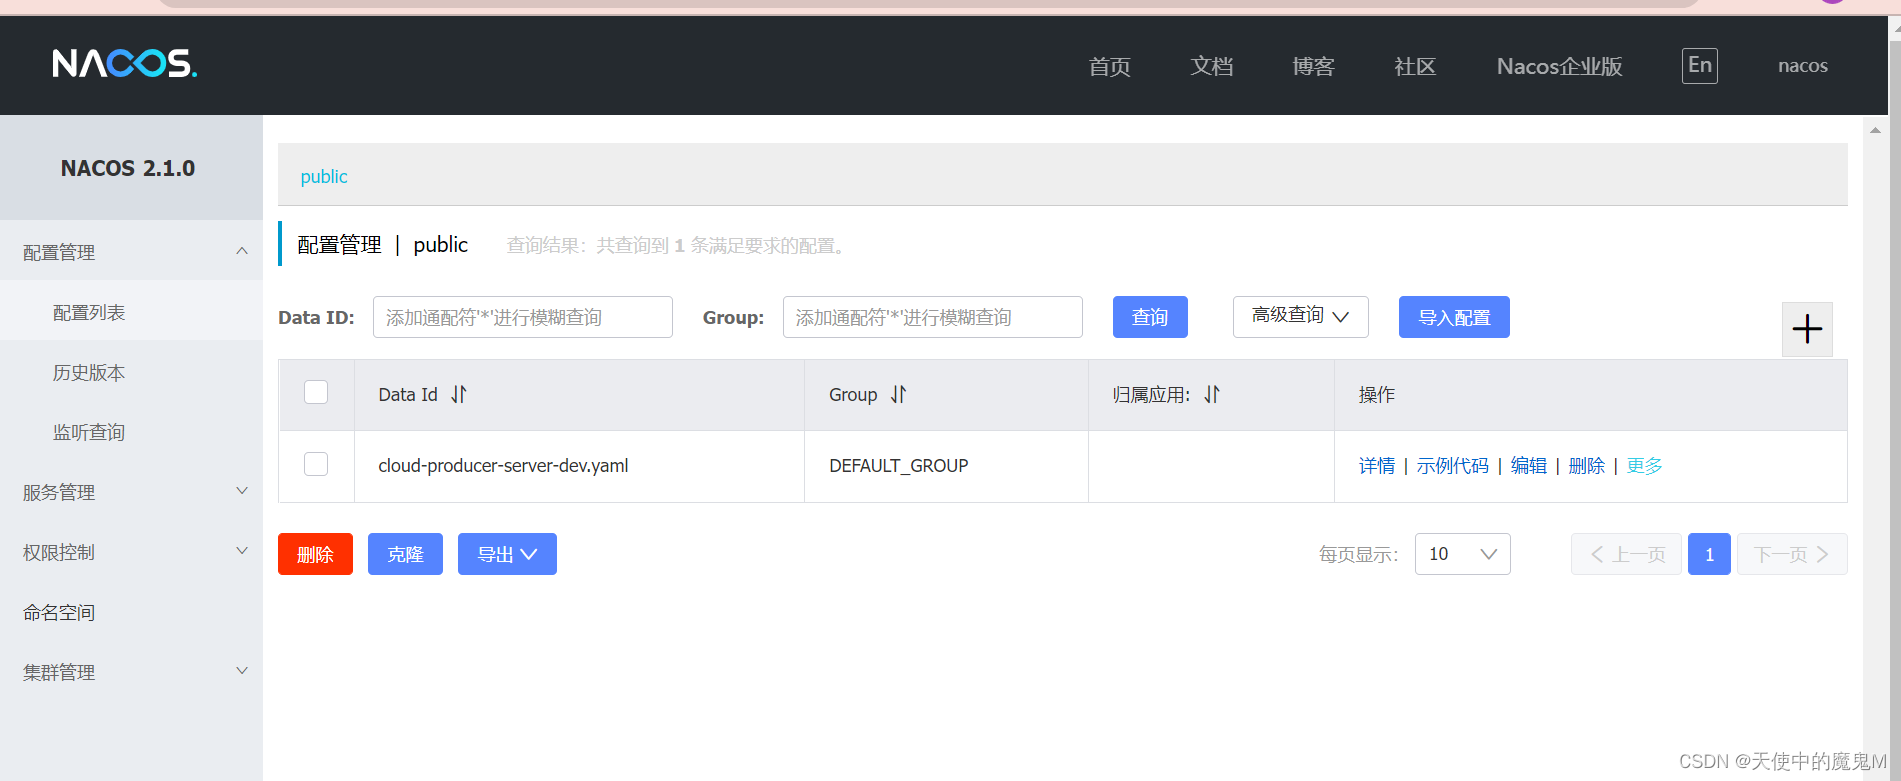Open the page size dropdown showing 10

1462,554
